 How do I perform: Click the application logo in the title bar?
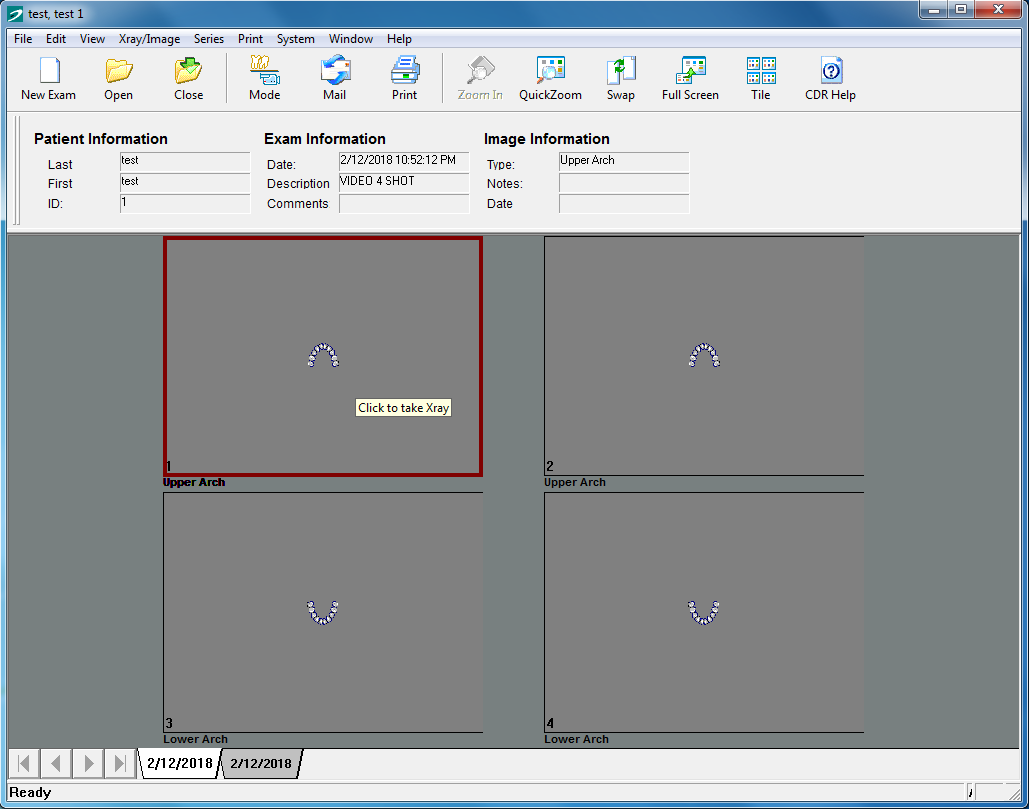coord(15,14)
